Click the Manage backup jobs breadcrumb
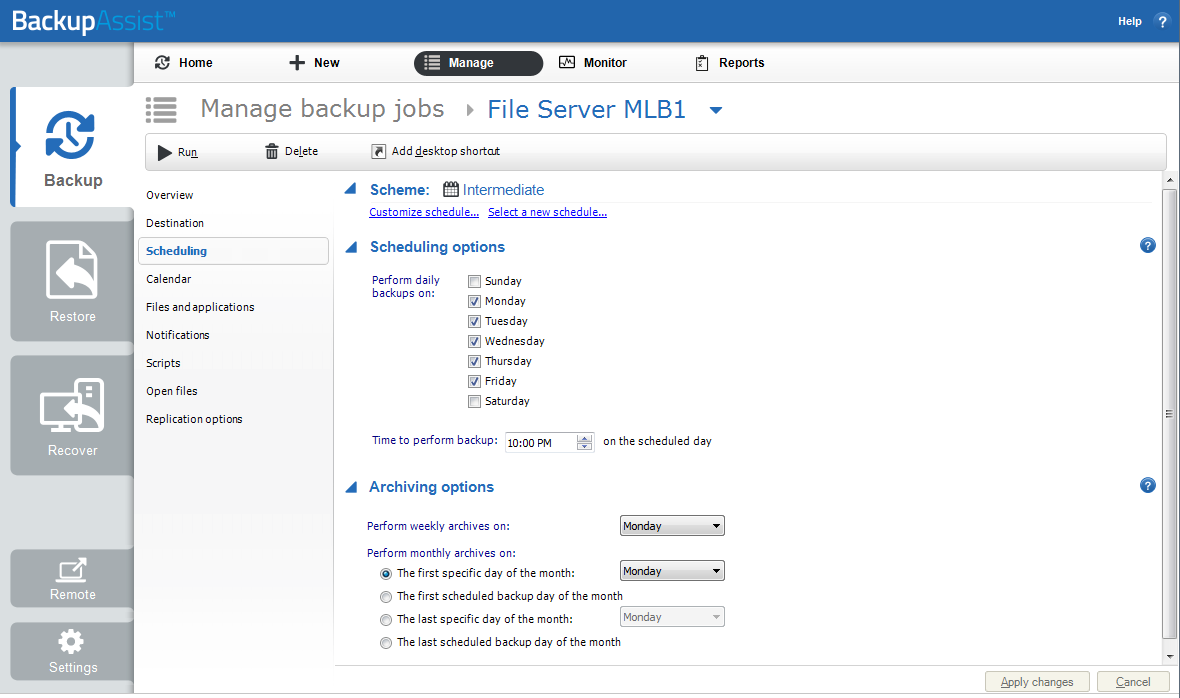Image resolution: width=1180 pixels, height=698 pixels. (322, 109)
